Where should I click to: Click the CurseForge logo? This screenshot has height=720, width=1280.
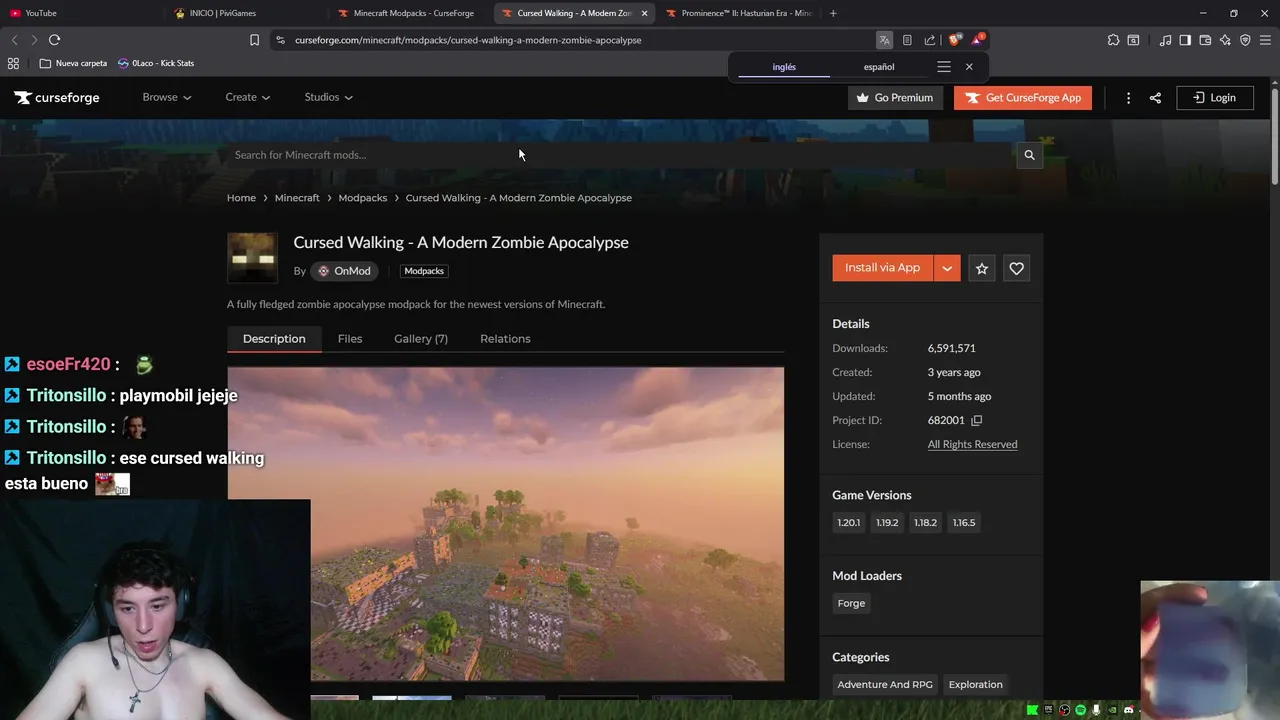pyautogui.click(x=57, y=97)
